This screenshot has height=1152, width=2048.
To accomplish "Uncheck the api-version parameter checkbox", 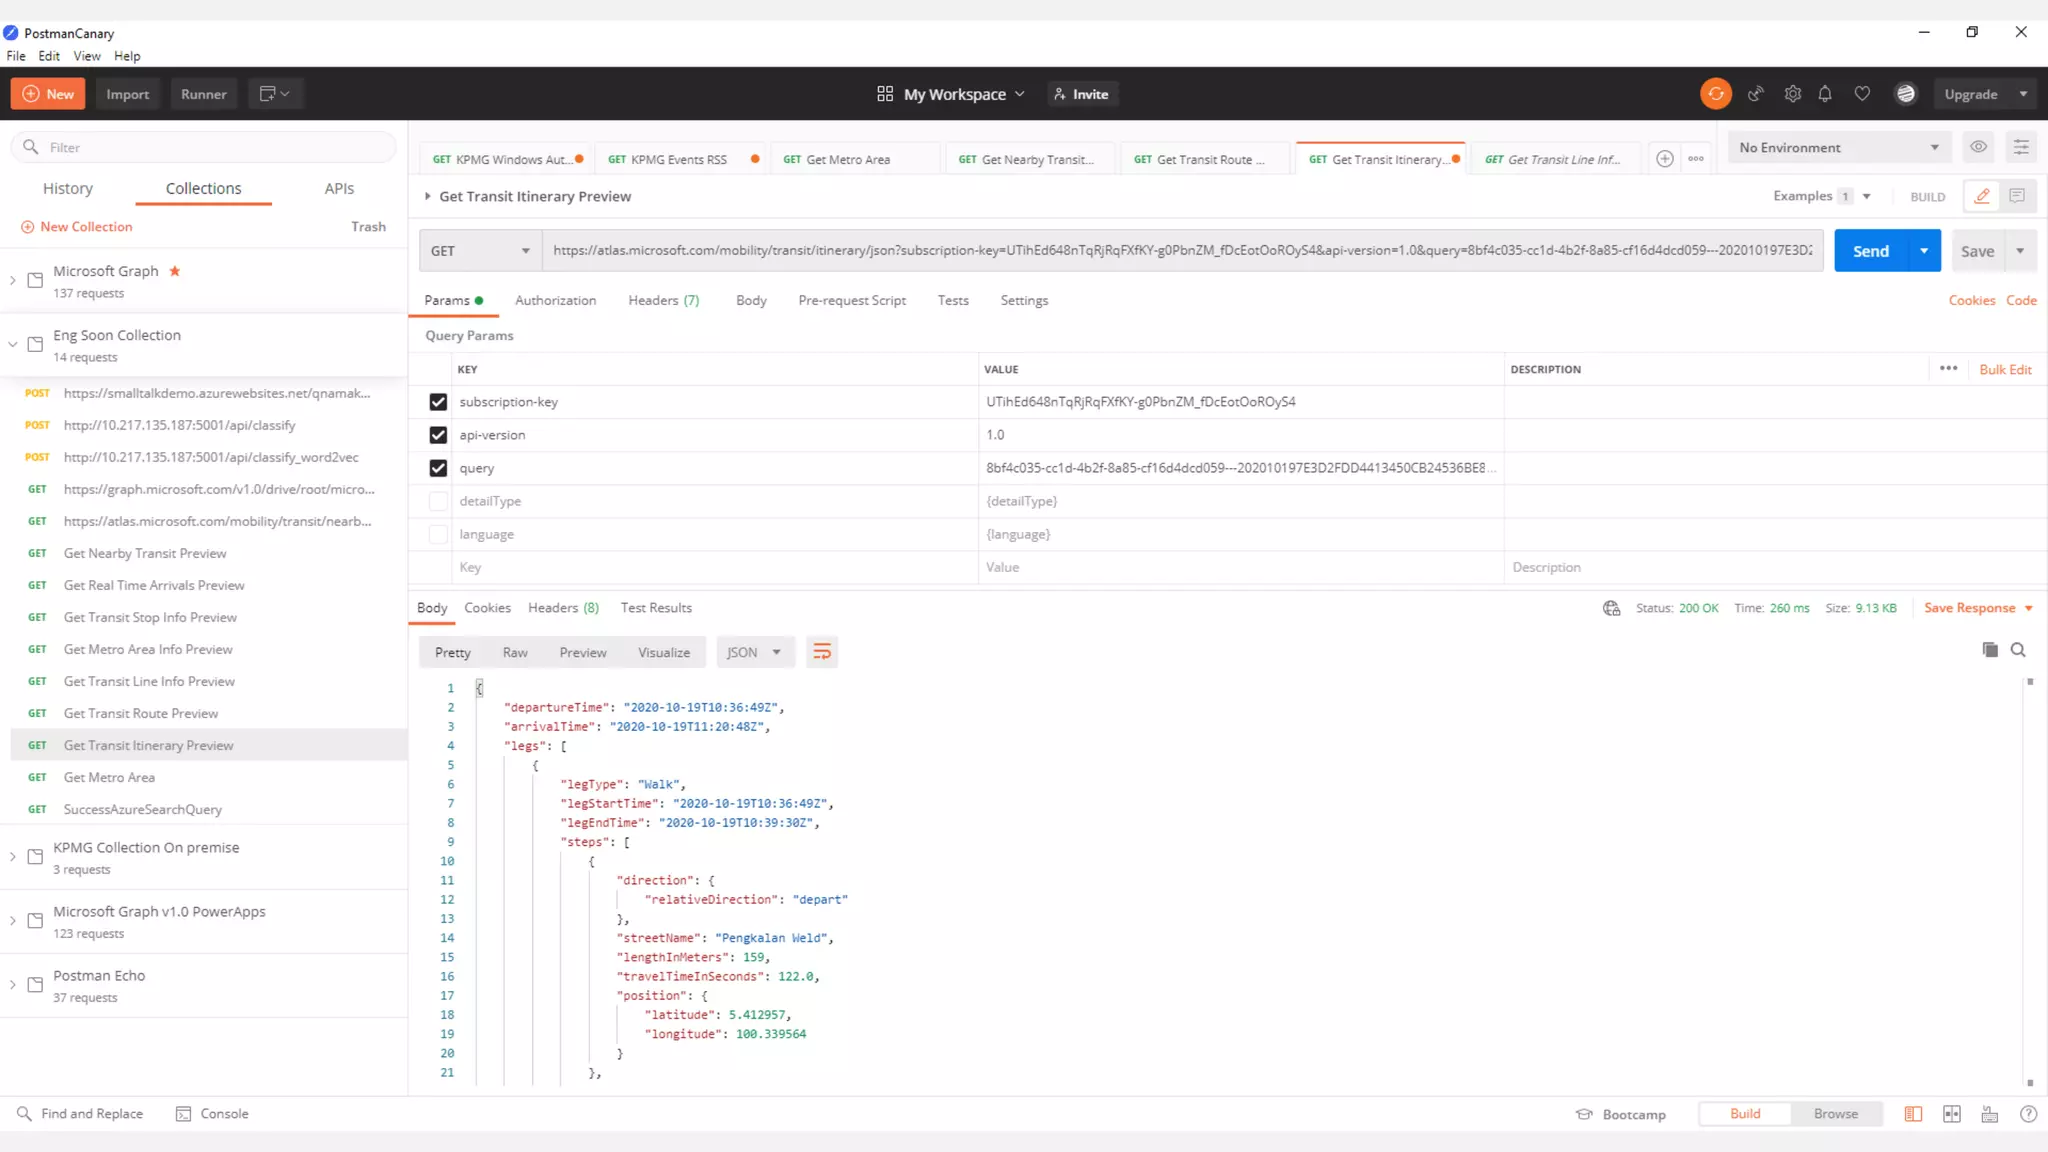I will [x=438, y=435].
